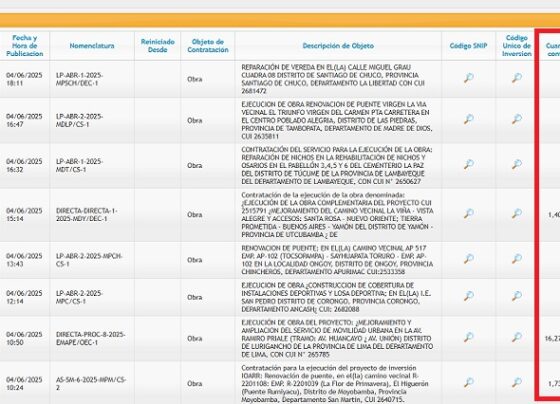The image size is (560, 404).
Task: Select the date cell '04/06/2025 16:47'
Action: (24, 120)
